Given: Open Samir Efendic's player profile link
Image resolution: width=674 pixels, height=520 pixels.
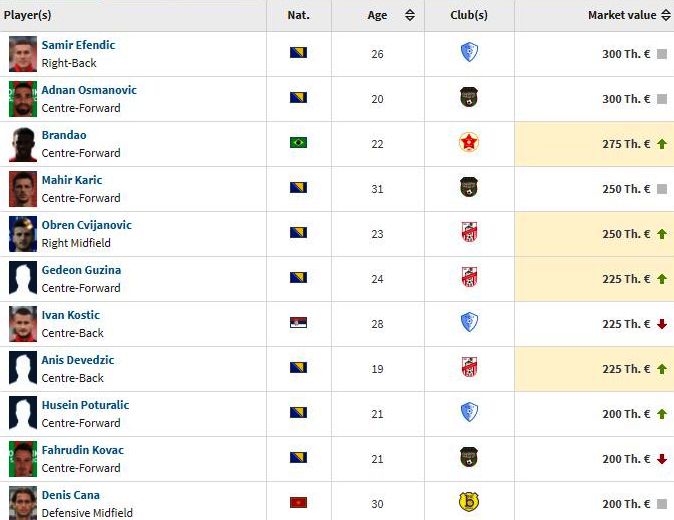Looking at the screenshot, I should coord(78,45).
